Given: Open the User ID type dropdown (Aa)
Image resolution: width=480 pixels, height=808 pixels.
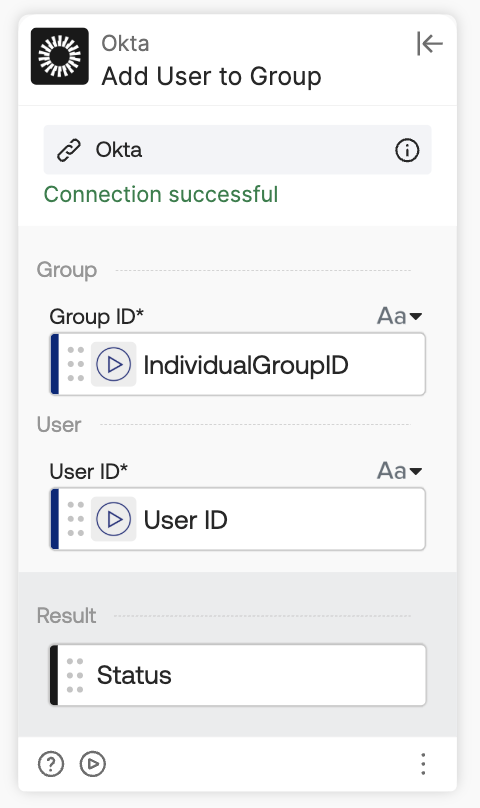Looking at the screenshot, I should (x=400, y=470).
